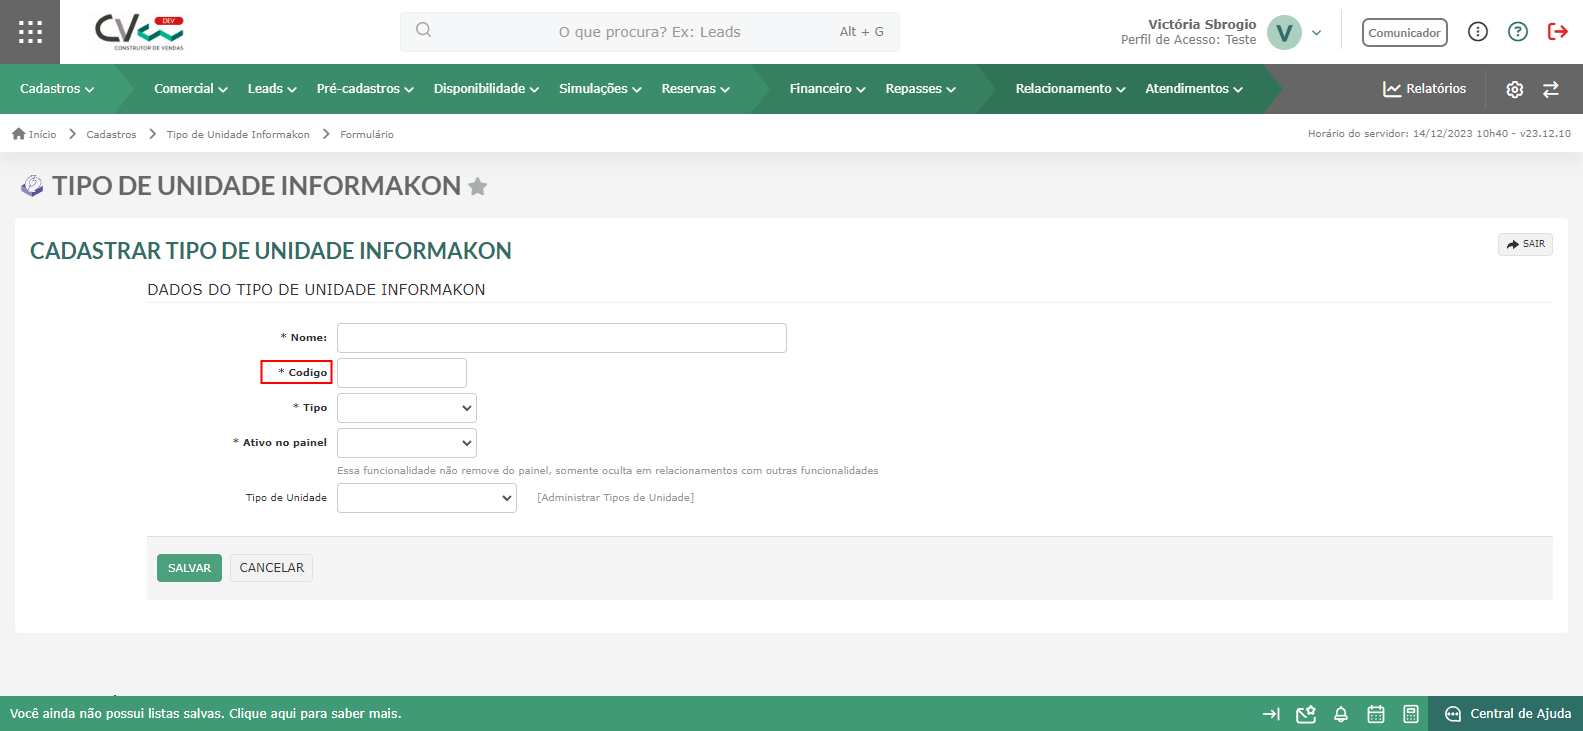Click the SAIR exit button
The height and width of the screenshot is (731, 1583).
click(x=1525, y=244)
